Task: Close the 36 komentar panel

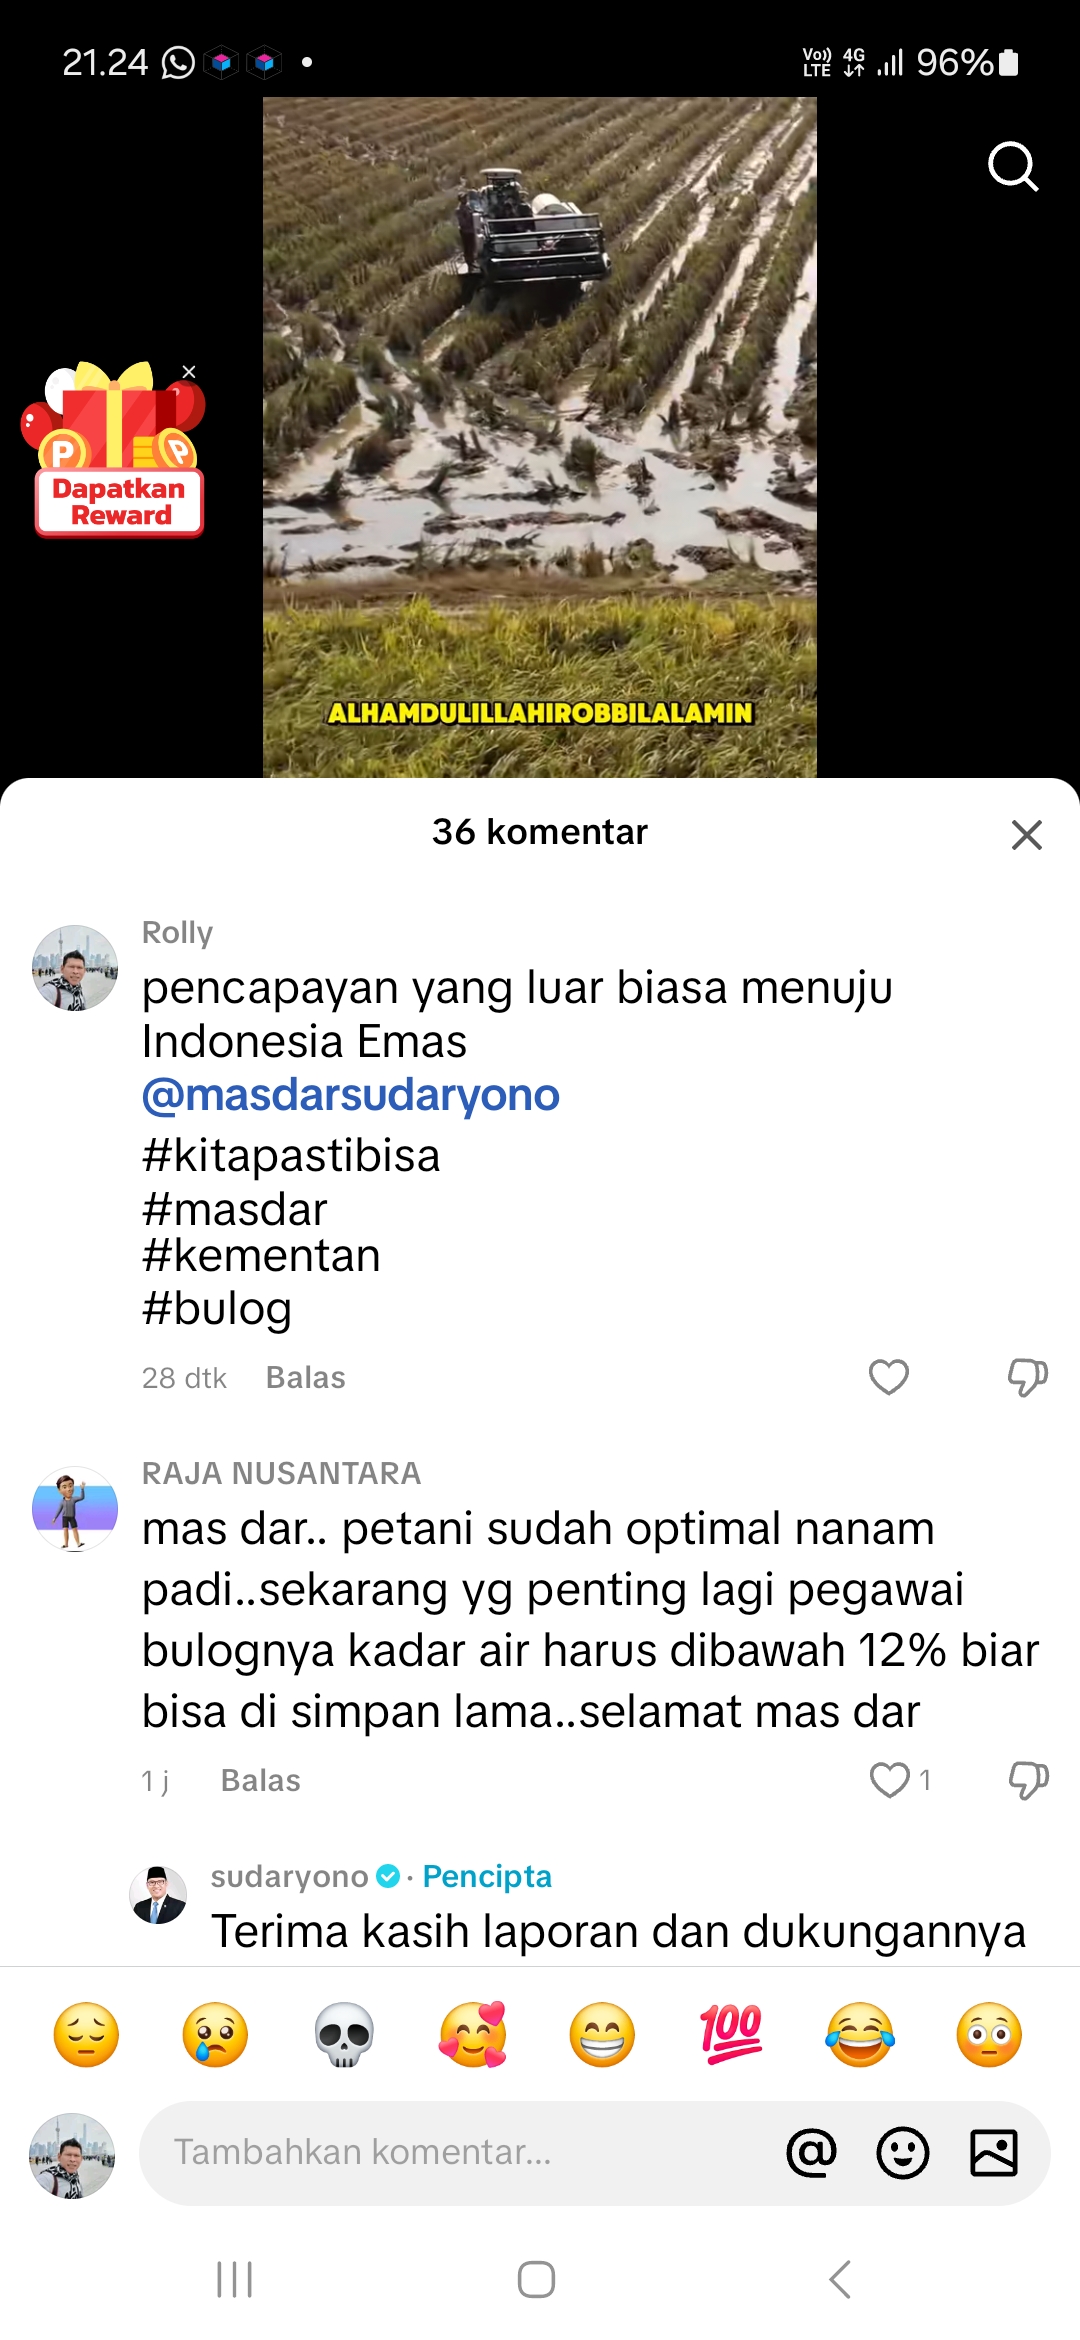Action: (1027, 834)
